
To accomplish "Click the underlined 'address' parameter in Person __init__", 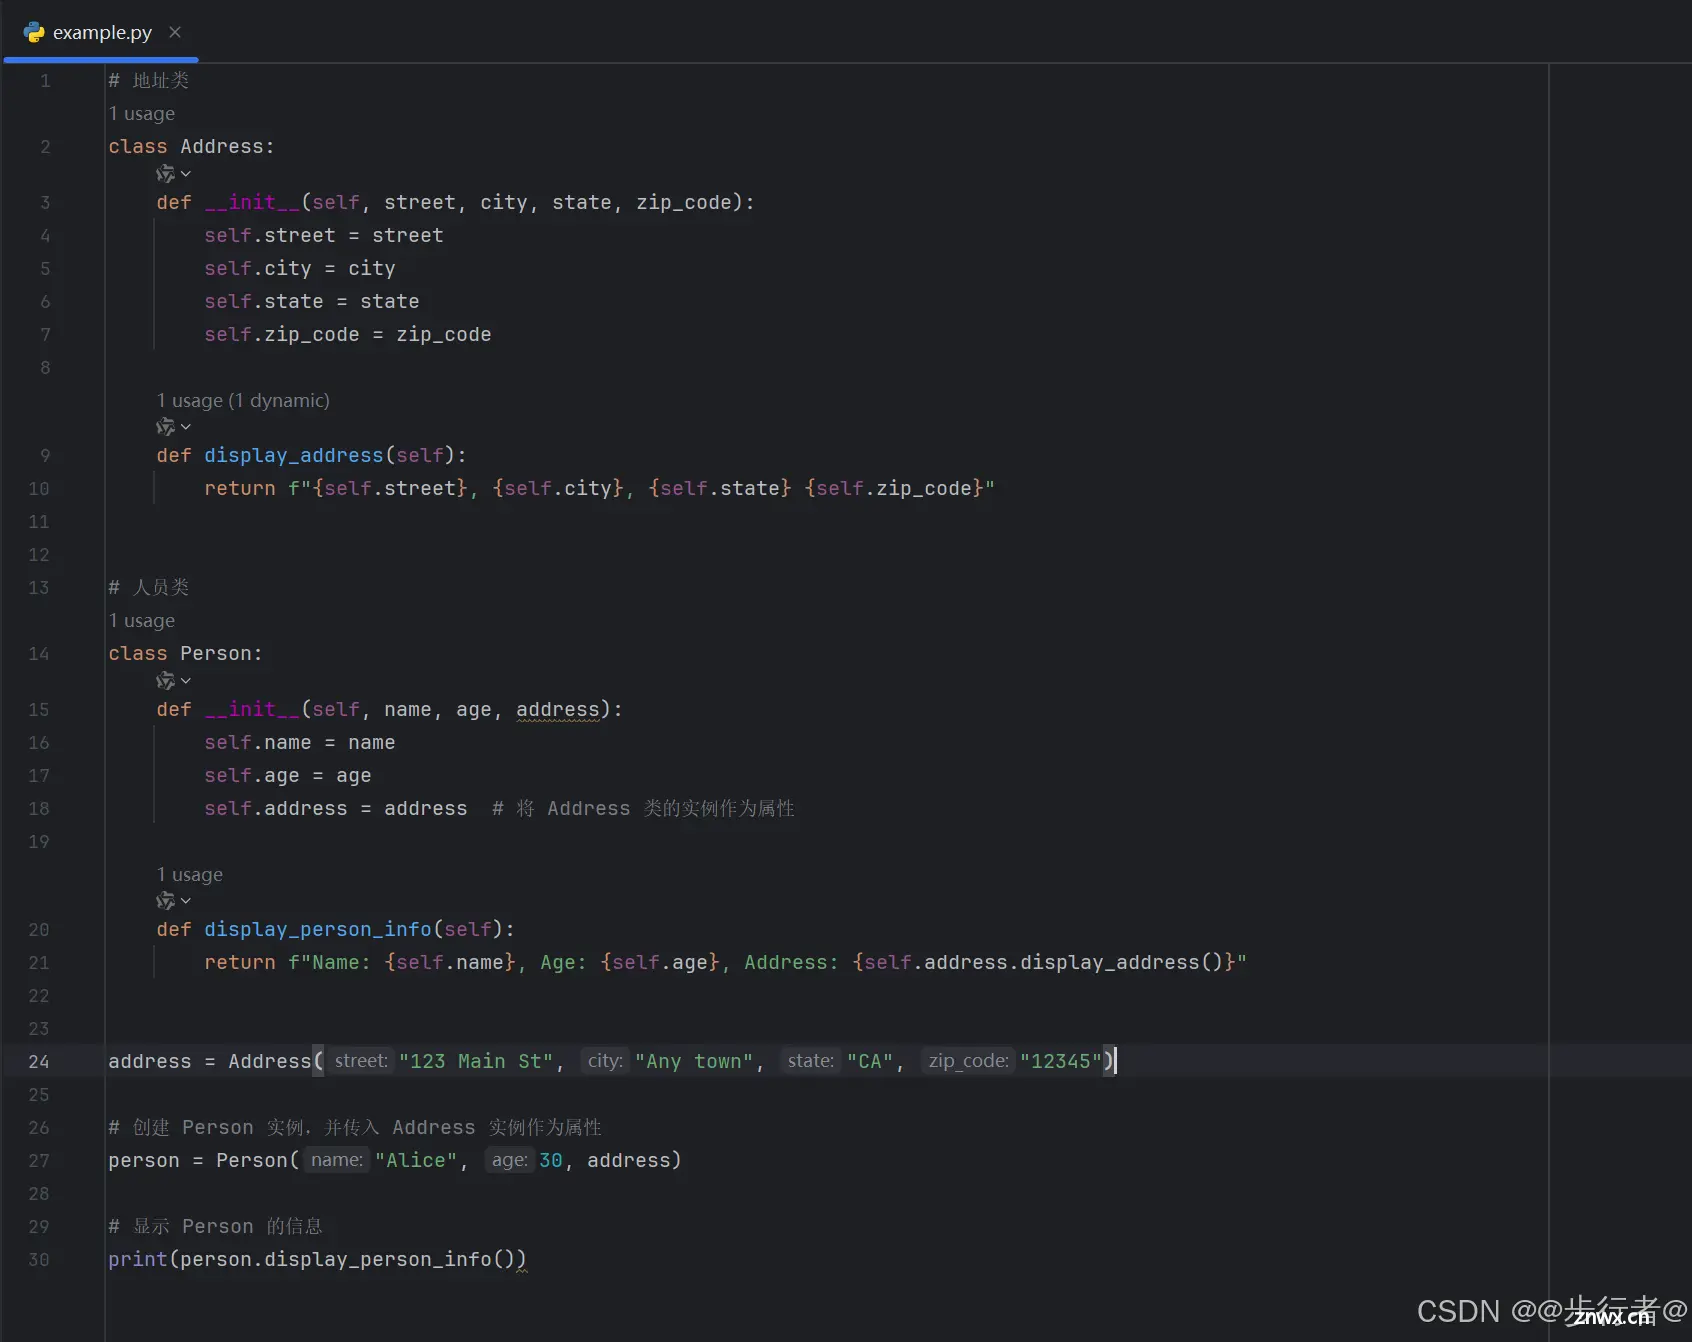I will pyautogui.click(x=558, y=710).
